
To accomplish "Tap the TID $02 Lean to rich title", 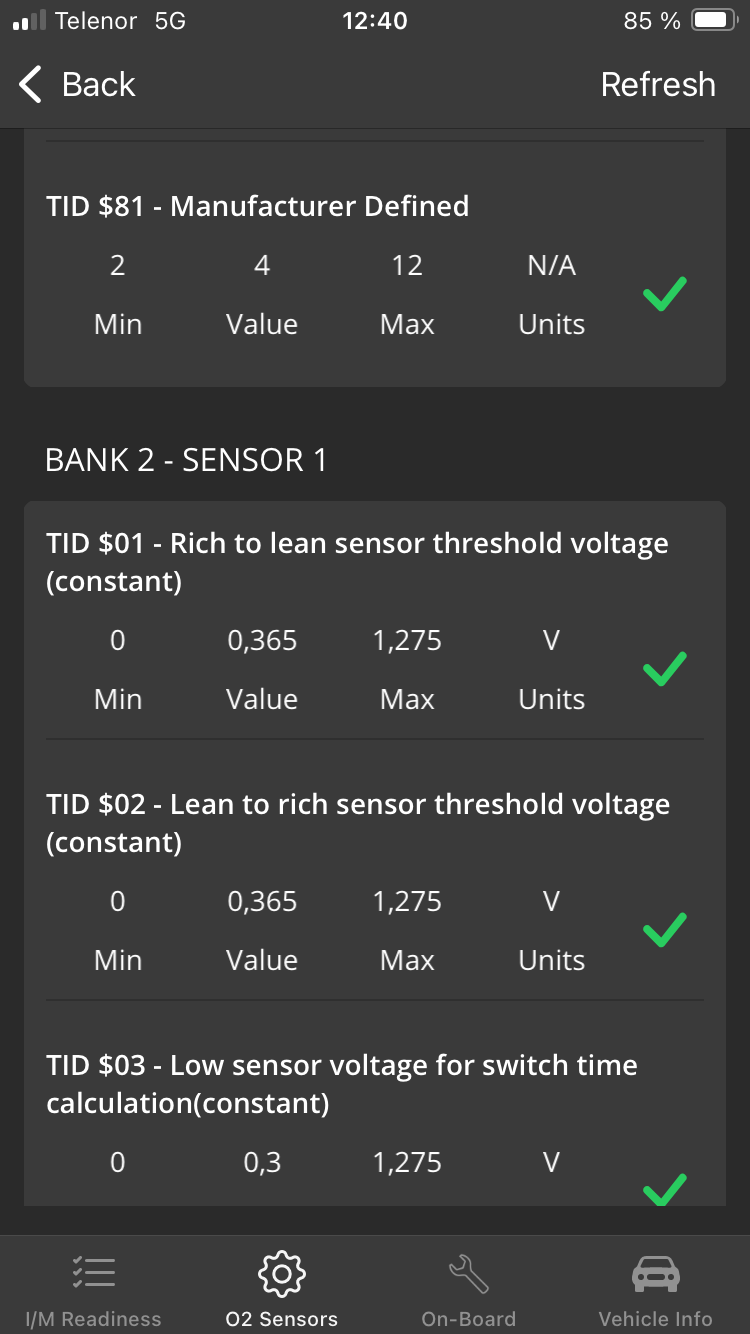I will click(x=357, y=822).
